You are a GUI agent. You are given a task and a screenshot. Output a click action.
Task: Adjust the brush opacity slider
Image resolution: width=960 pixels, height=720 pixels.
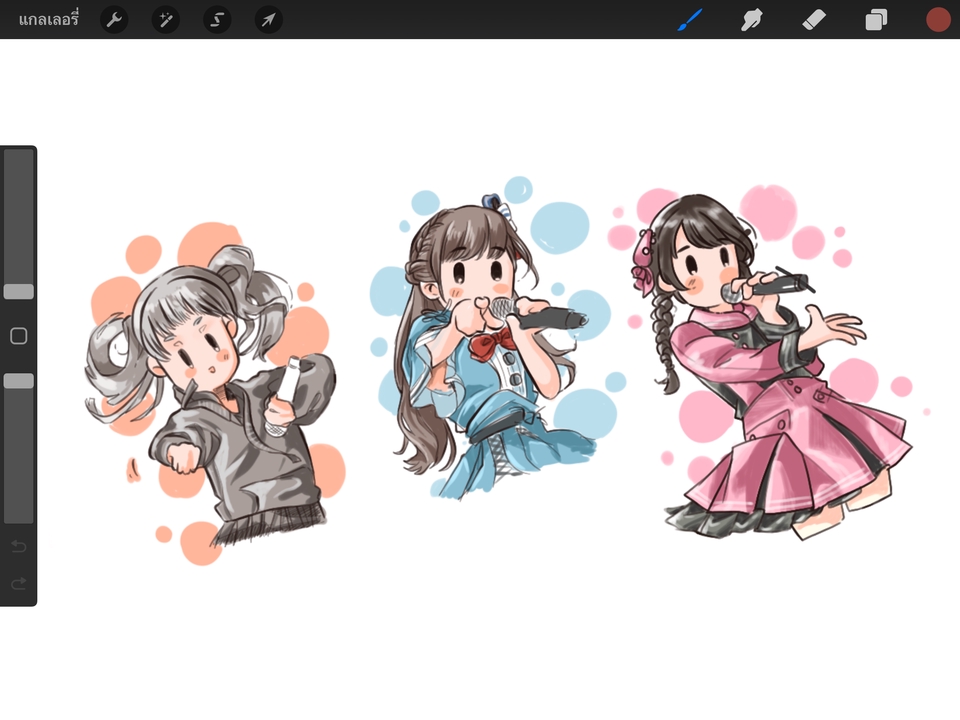coord(17,380)
